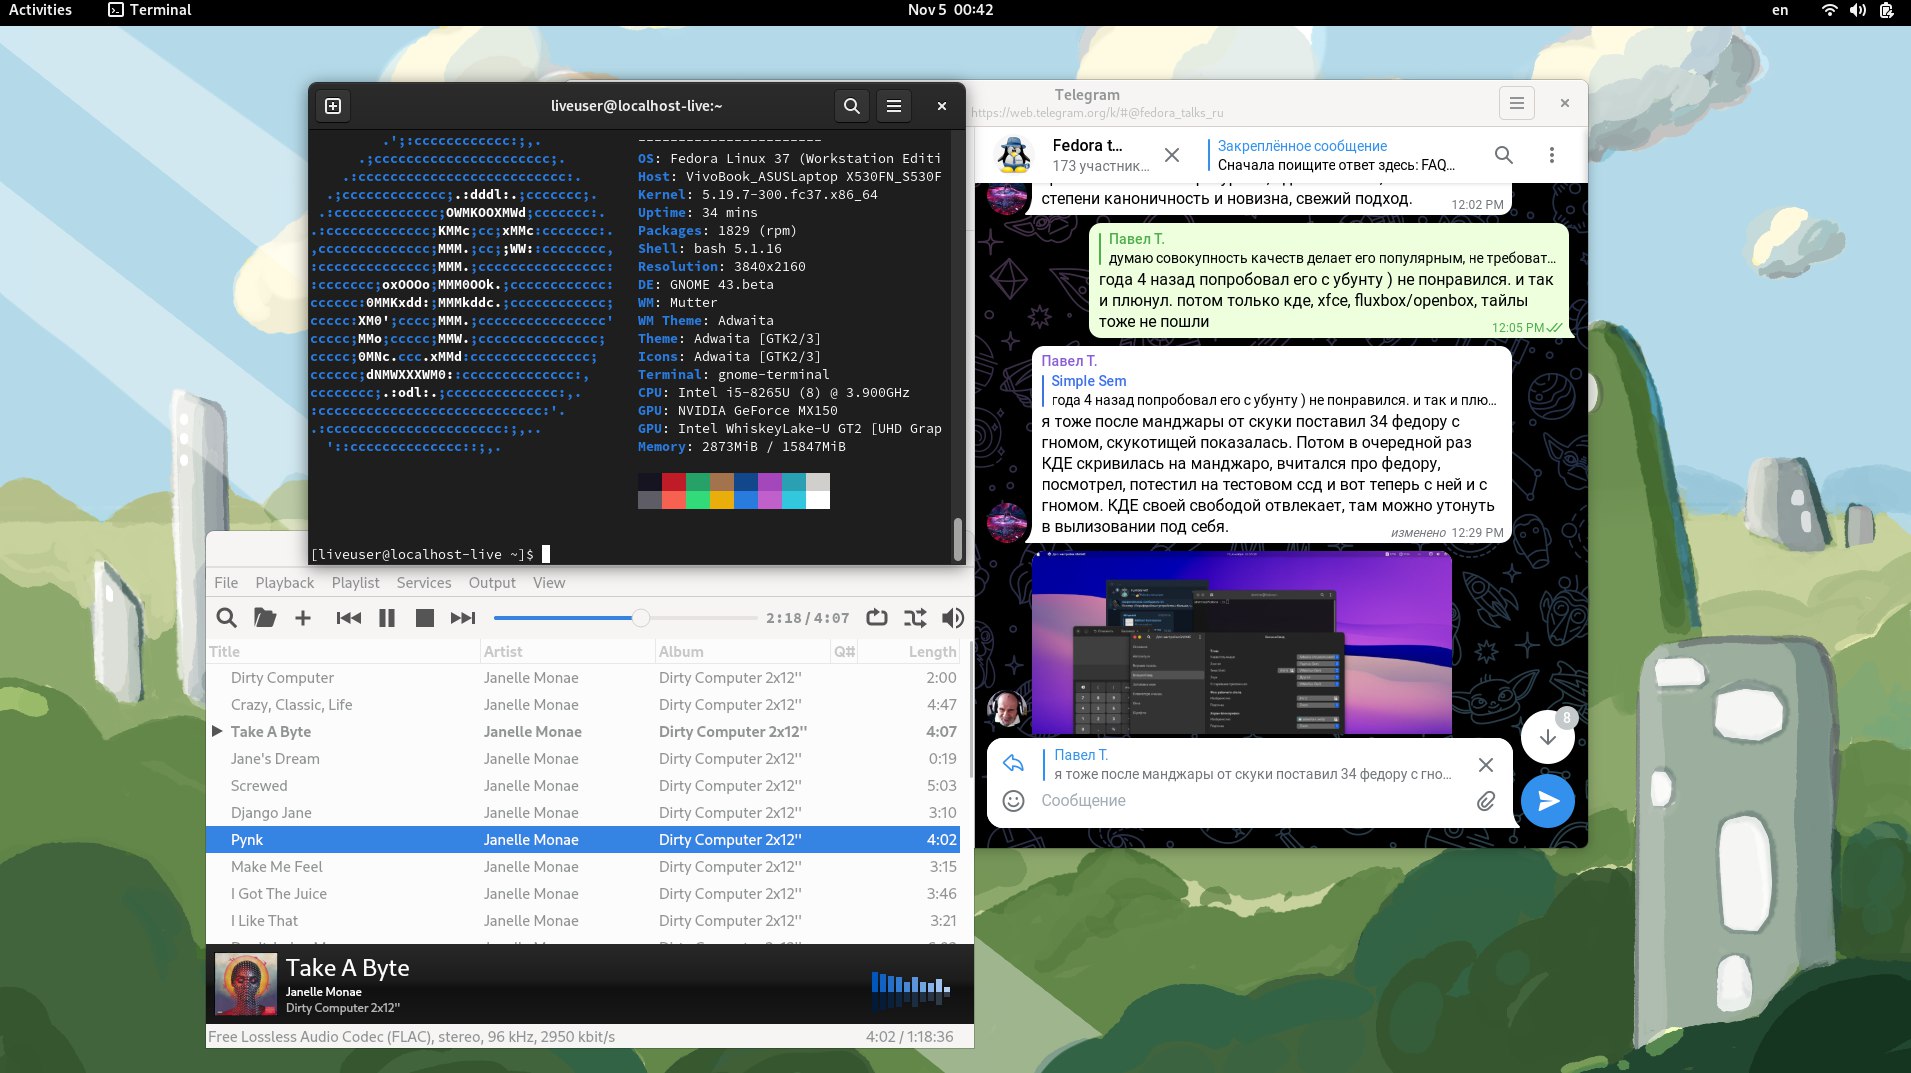Open the pinned message in Telegram
1911x1073 pixels.
point(1335,155)
